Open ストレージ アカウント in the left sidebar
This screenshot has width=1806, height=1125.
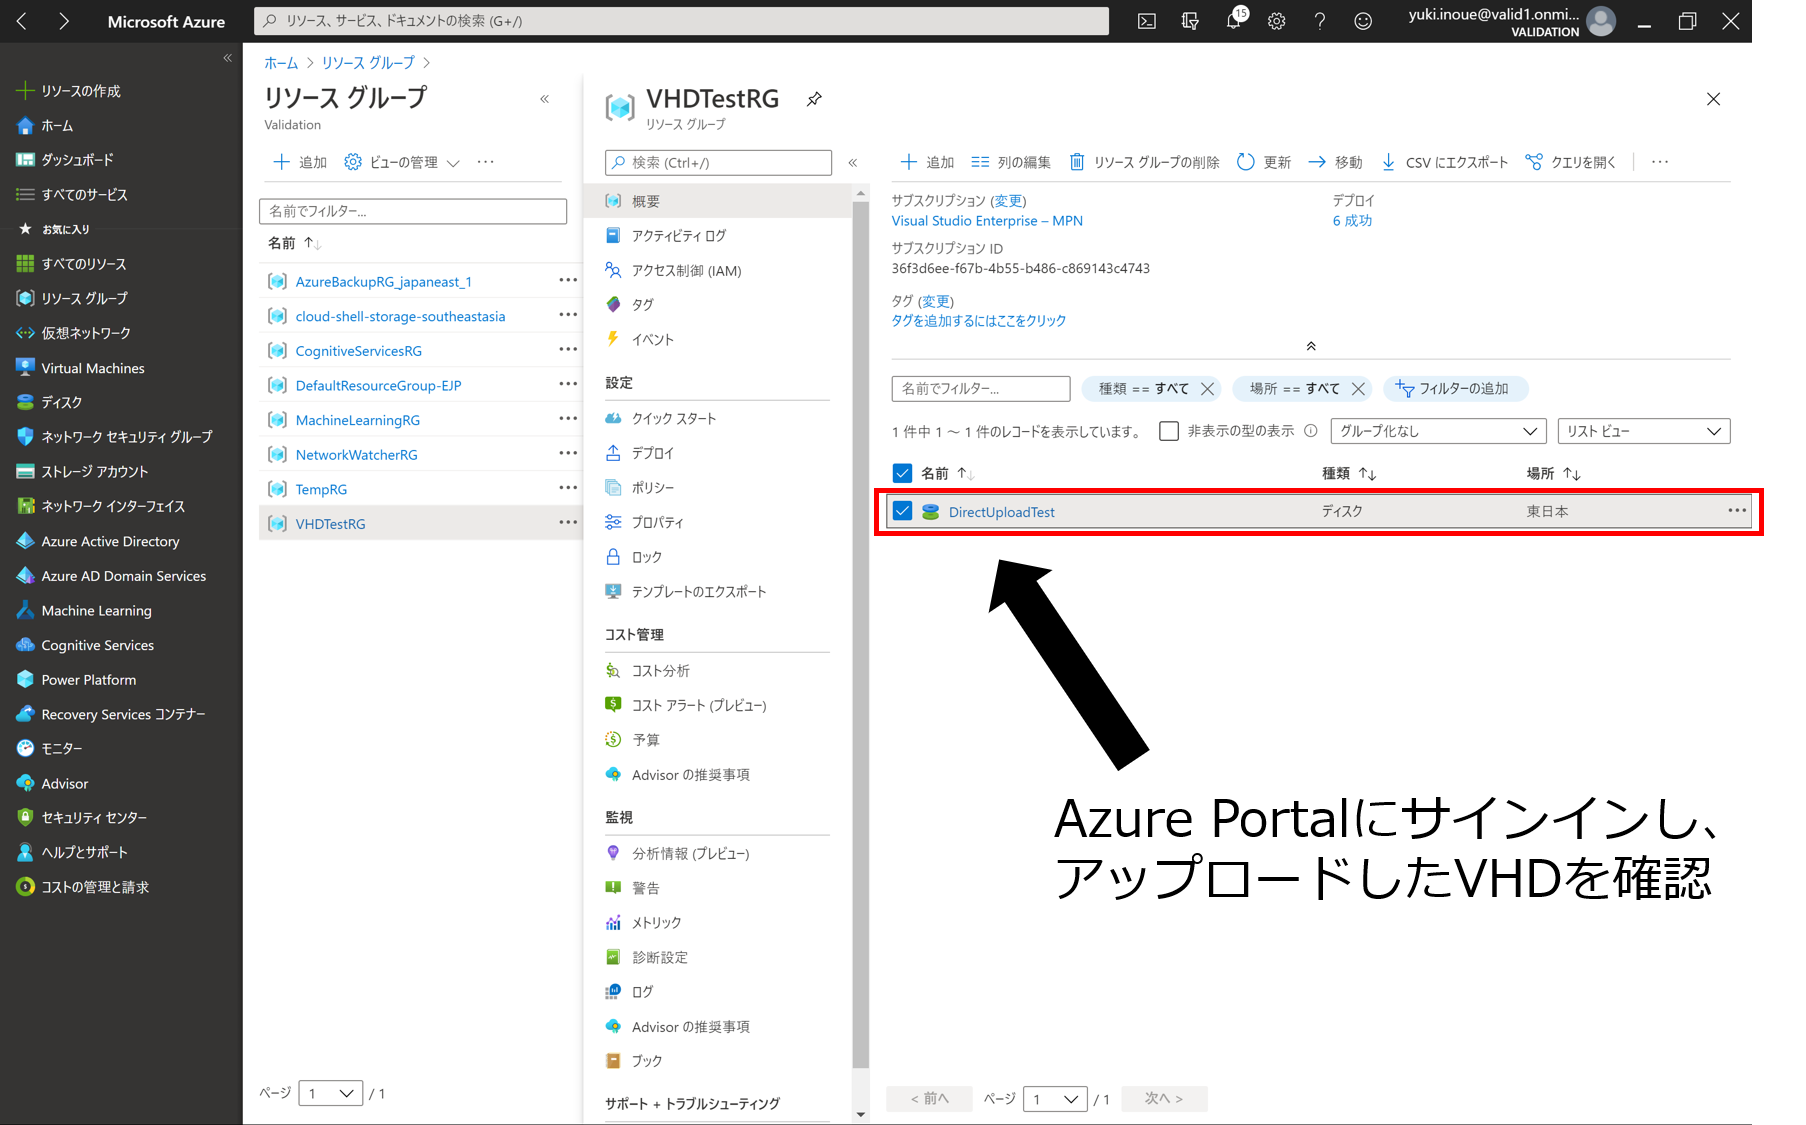[94, 472]
